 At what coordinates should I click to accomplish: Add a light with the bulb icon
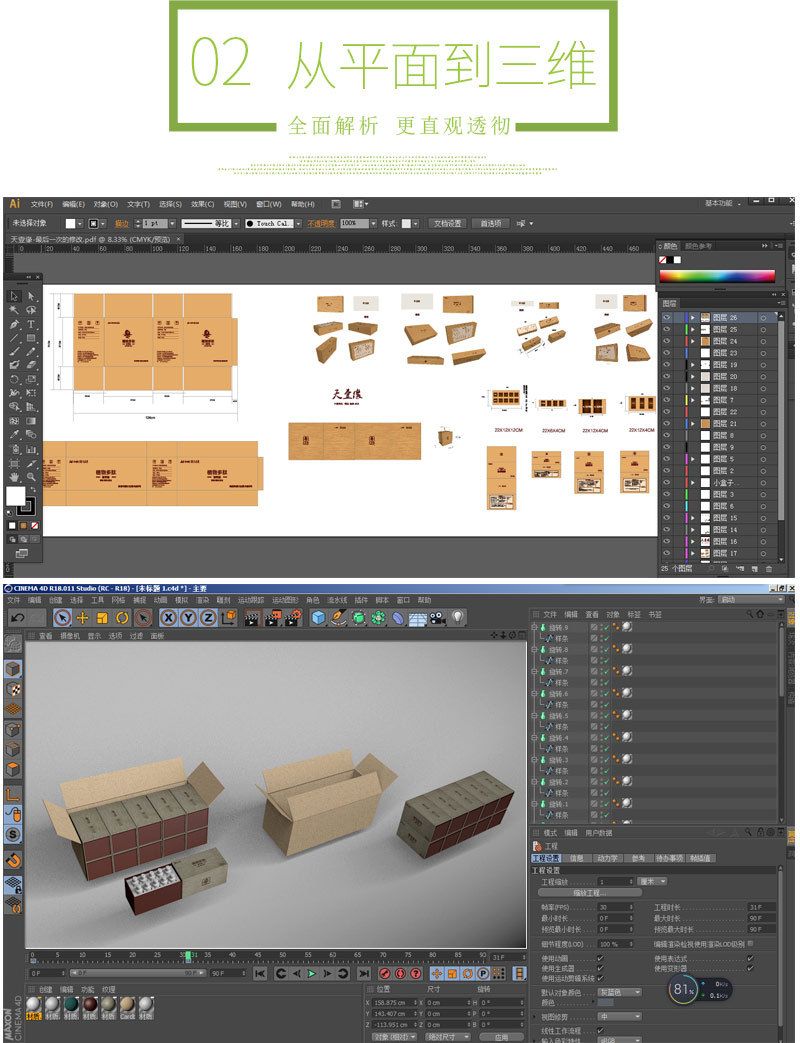tap(458, 618)
